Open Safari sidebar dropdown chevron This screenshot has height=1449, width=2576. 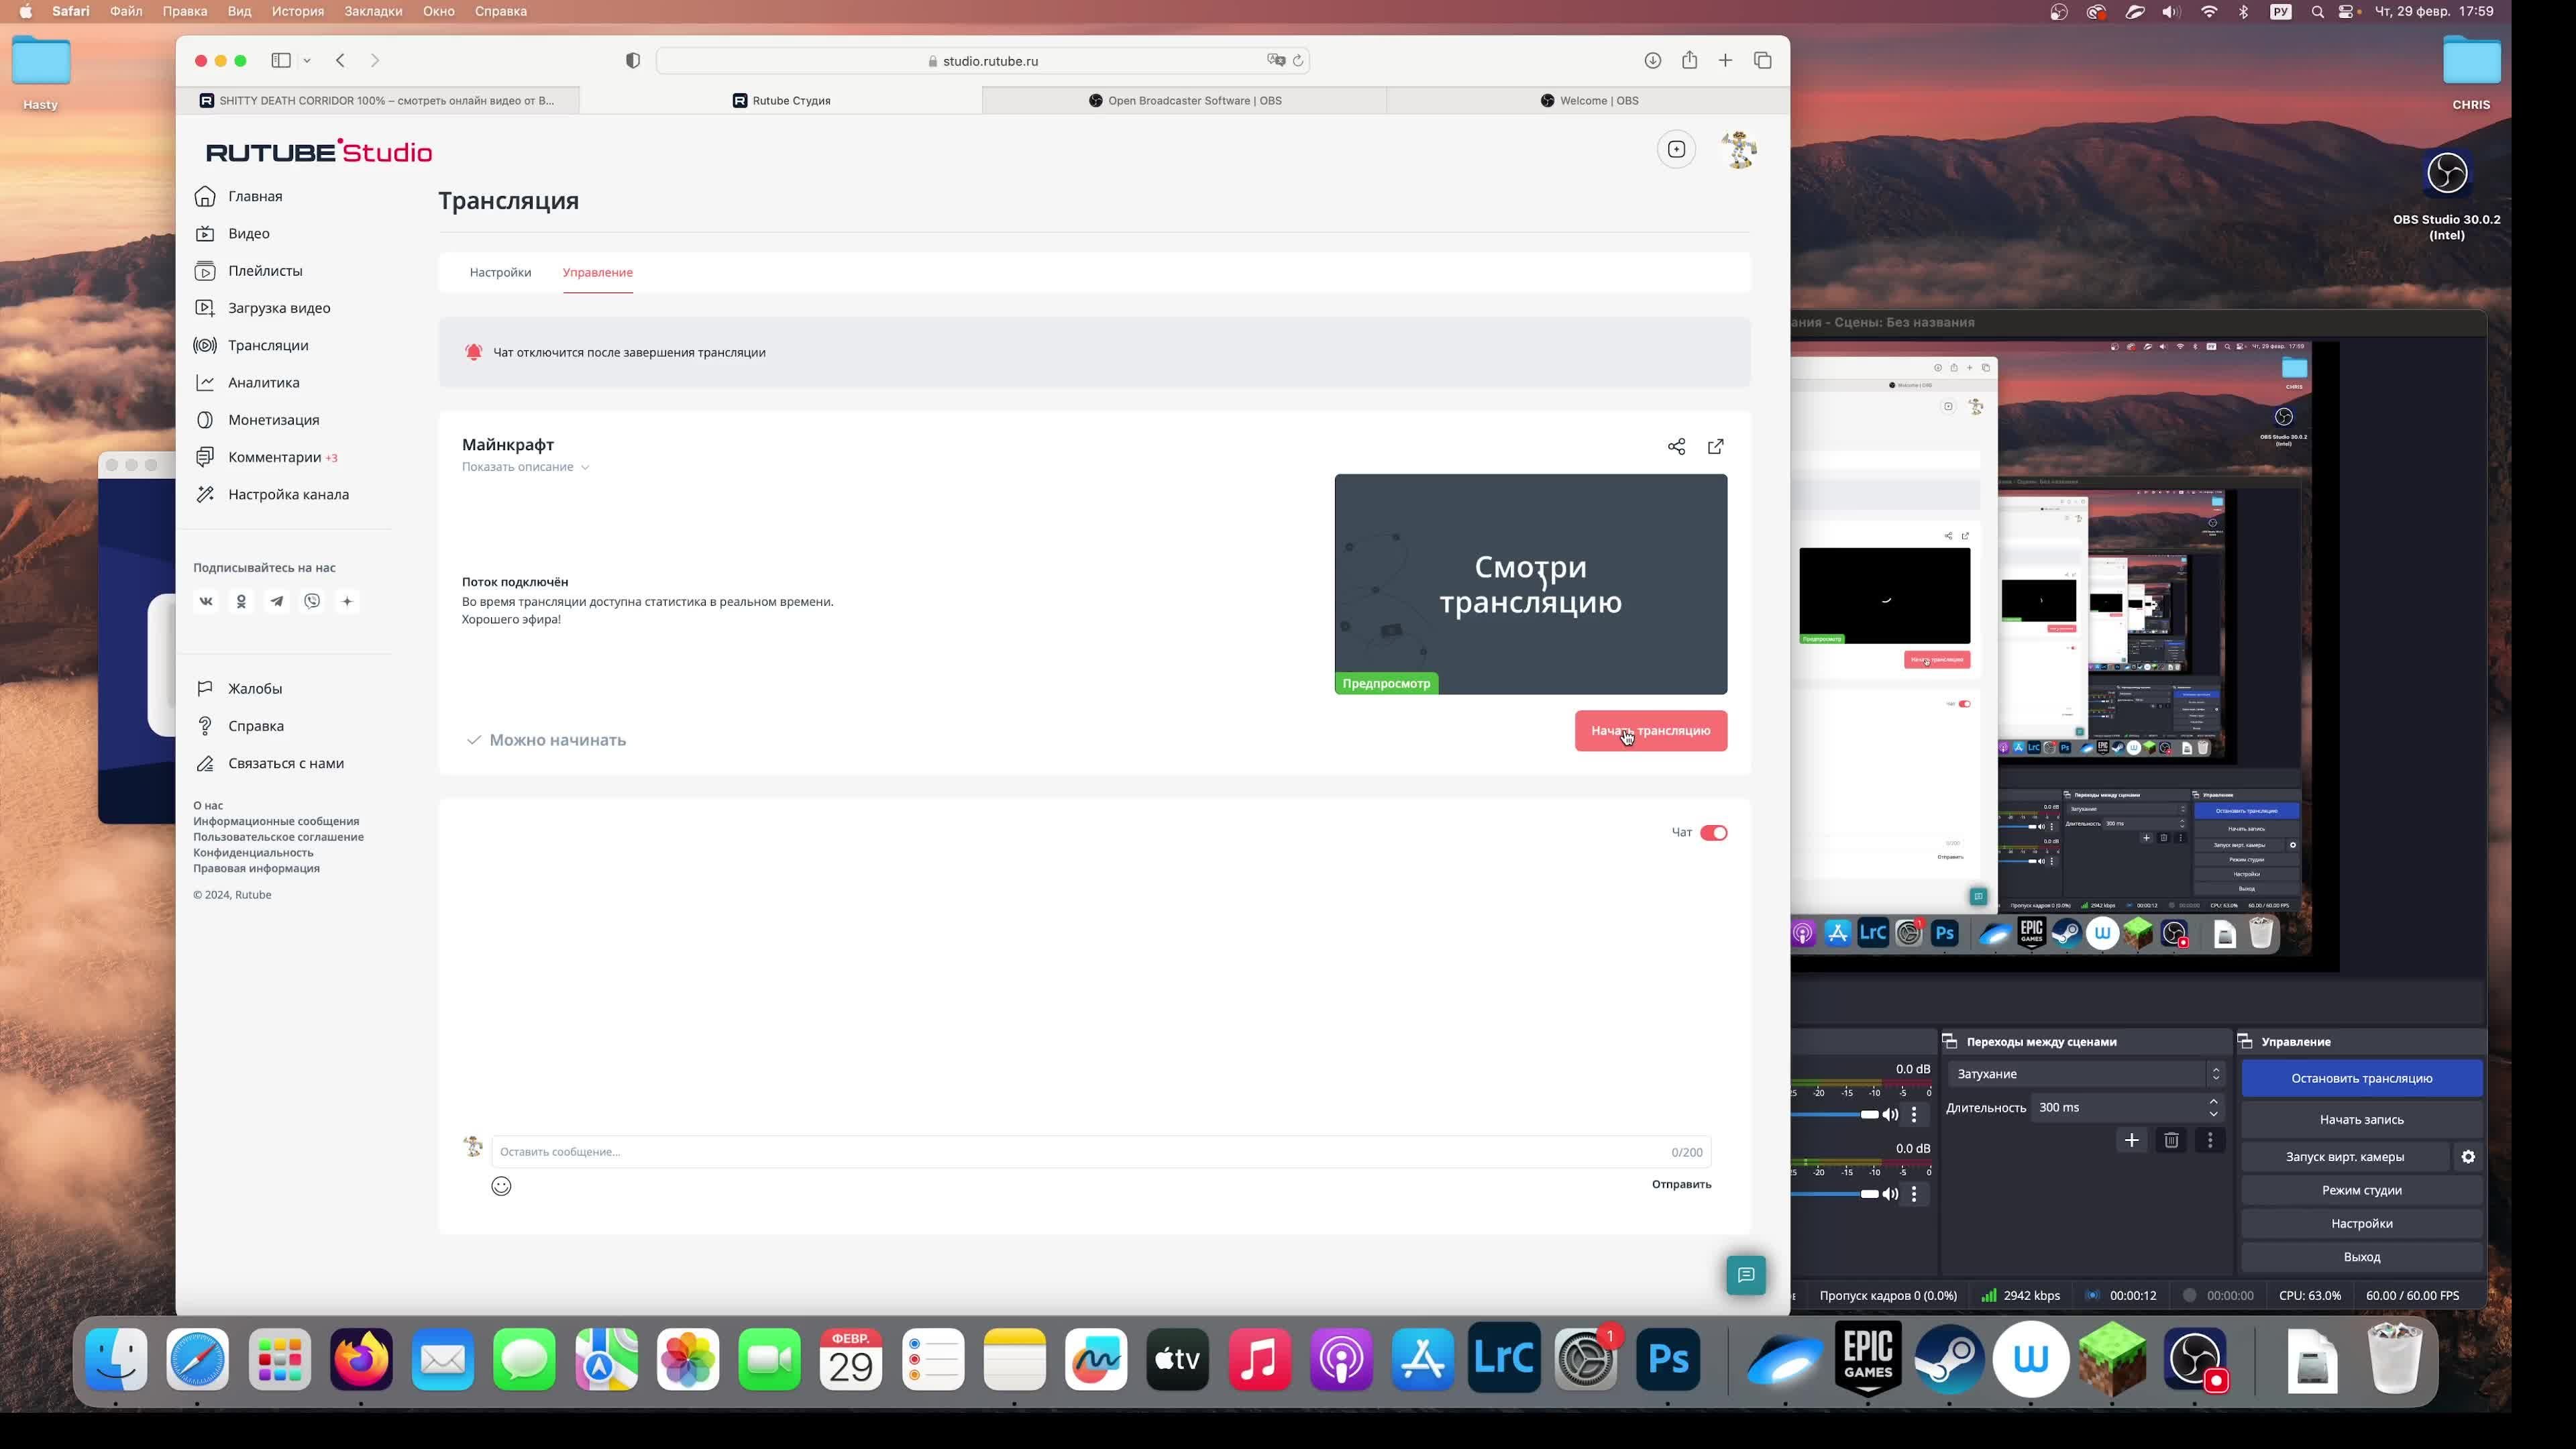307,61
